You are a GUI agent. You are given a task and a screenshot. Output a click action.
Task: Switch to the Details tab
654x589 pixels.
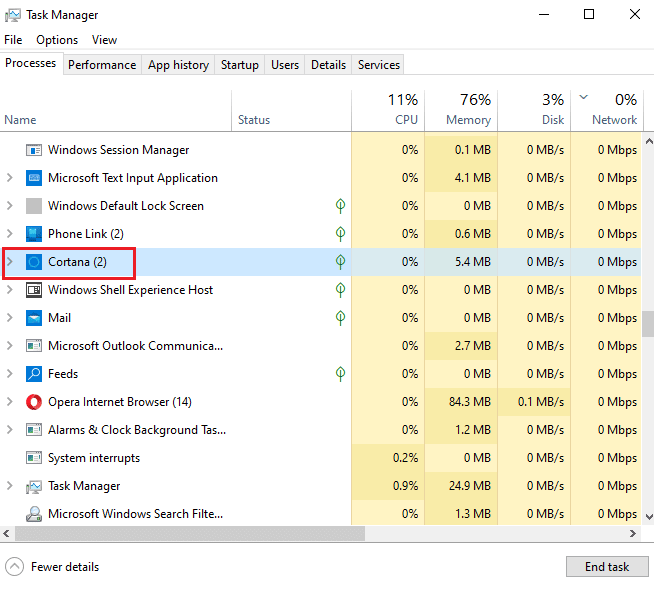(x=328, y=65)
